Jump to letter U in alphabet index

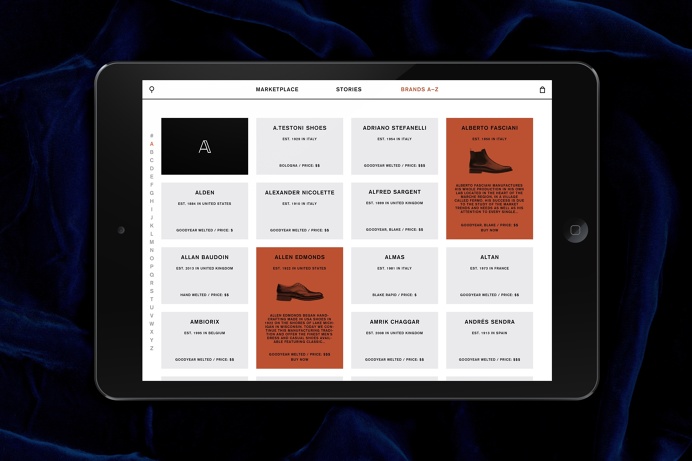[151, 307]
